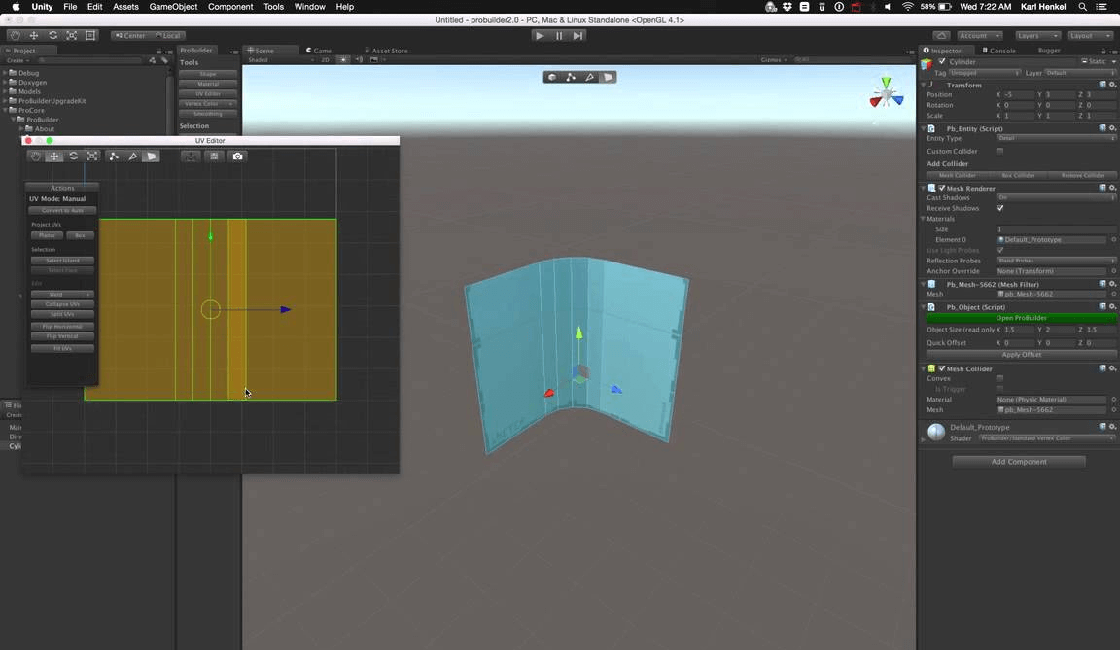1120x650 pixels.
Task: Open the Mesh Collider help icon
Action: click(1103, 368)
